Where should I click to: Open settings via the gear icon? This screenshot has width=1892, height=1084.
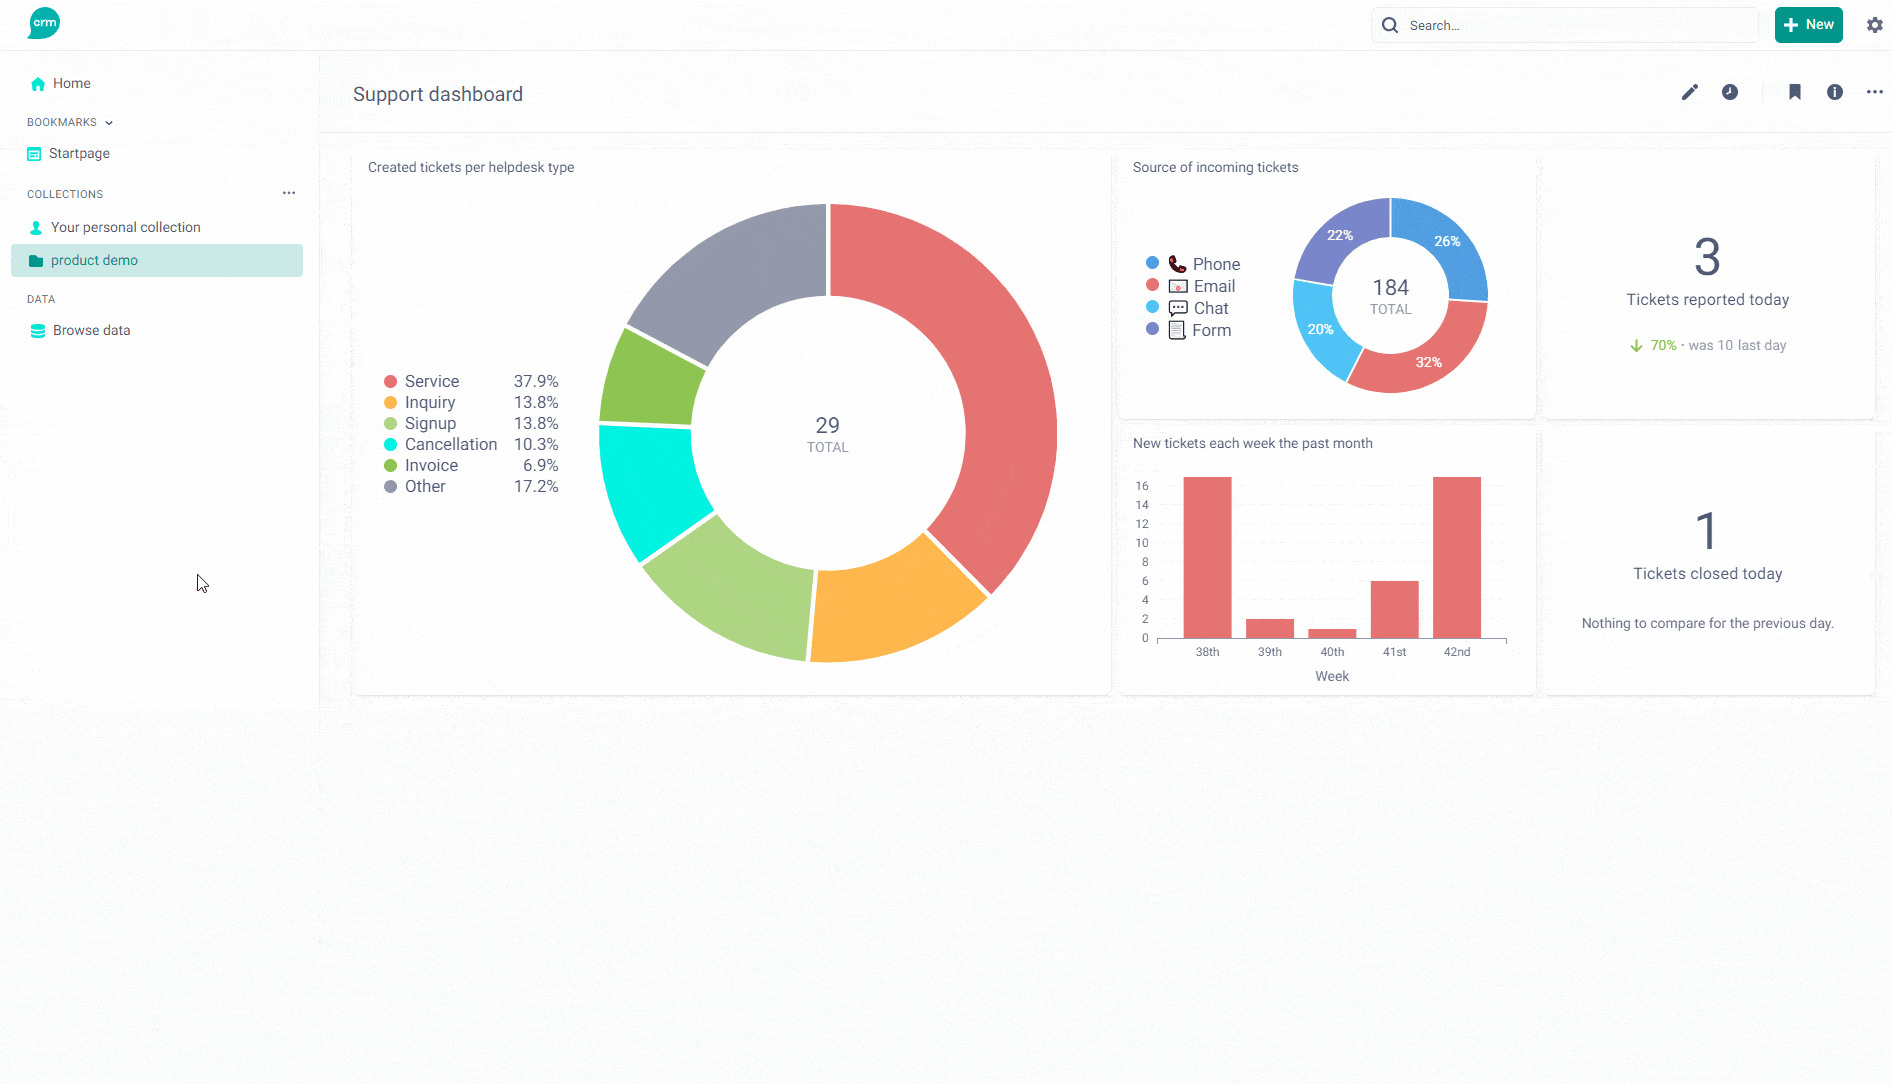tap(1874, 25)
